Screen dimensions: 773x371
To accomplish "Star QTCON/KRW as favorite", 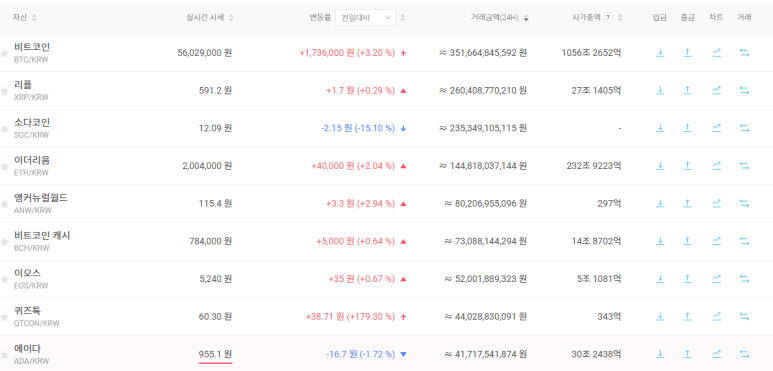I will (x=4, y=317).
